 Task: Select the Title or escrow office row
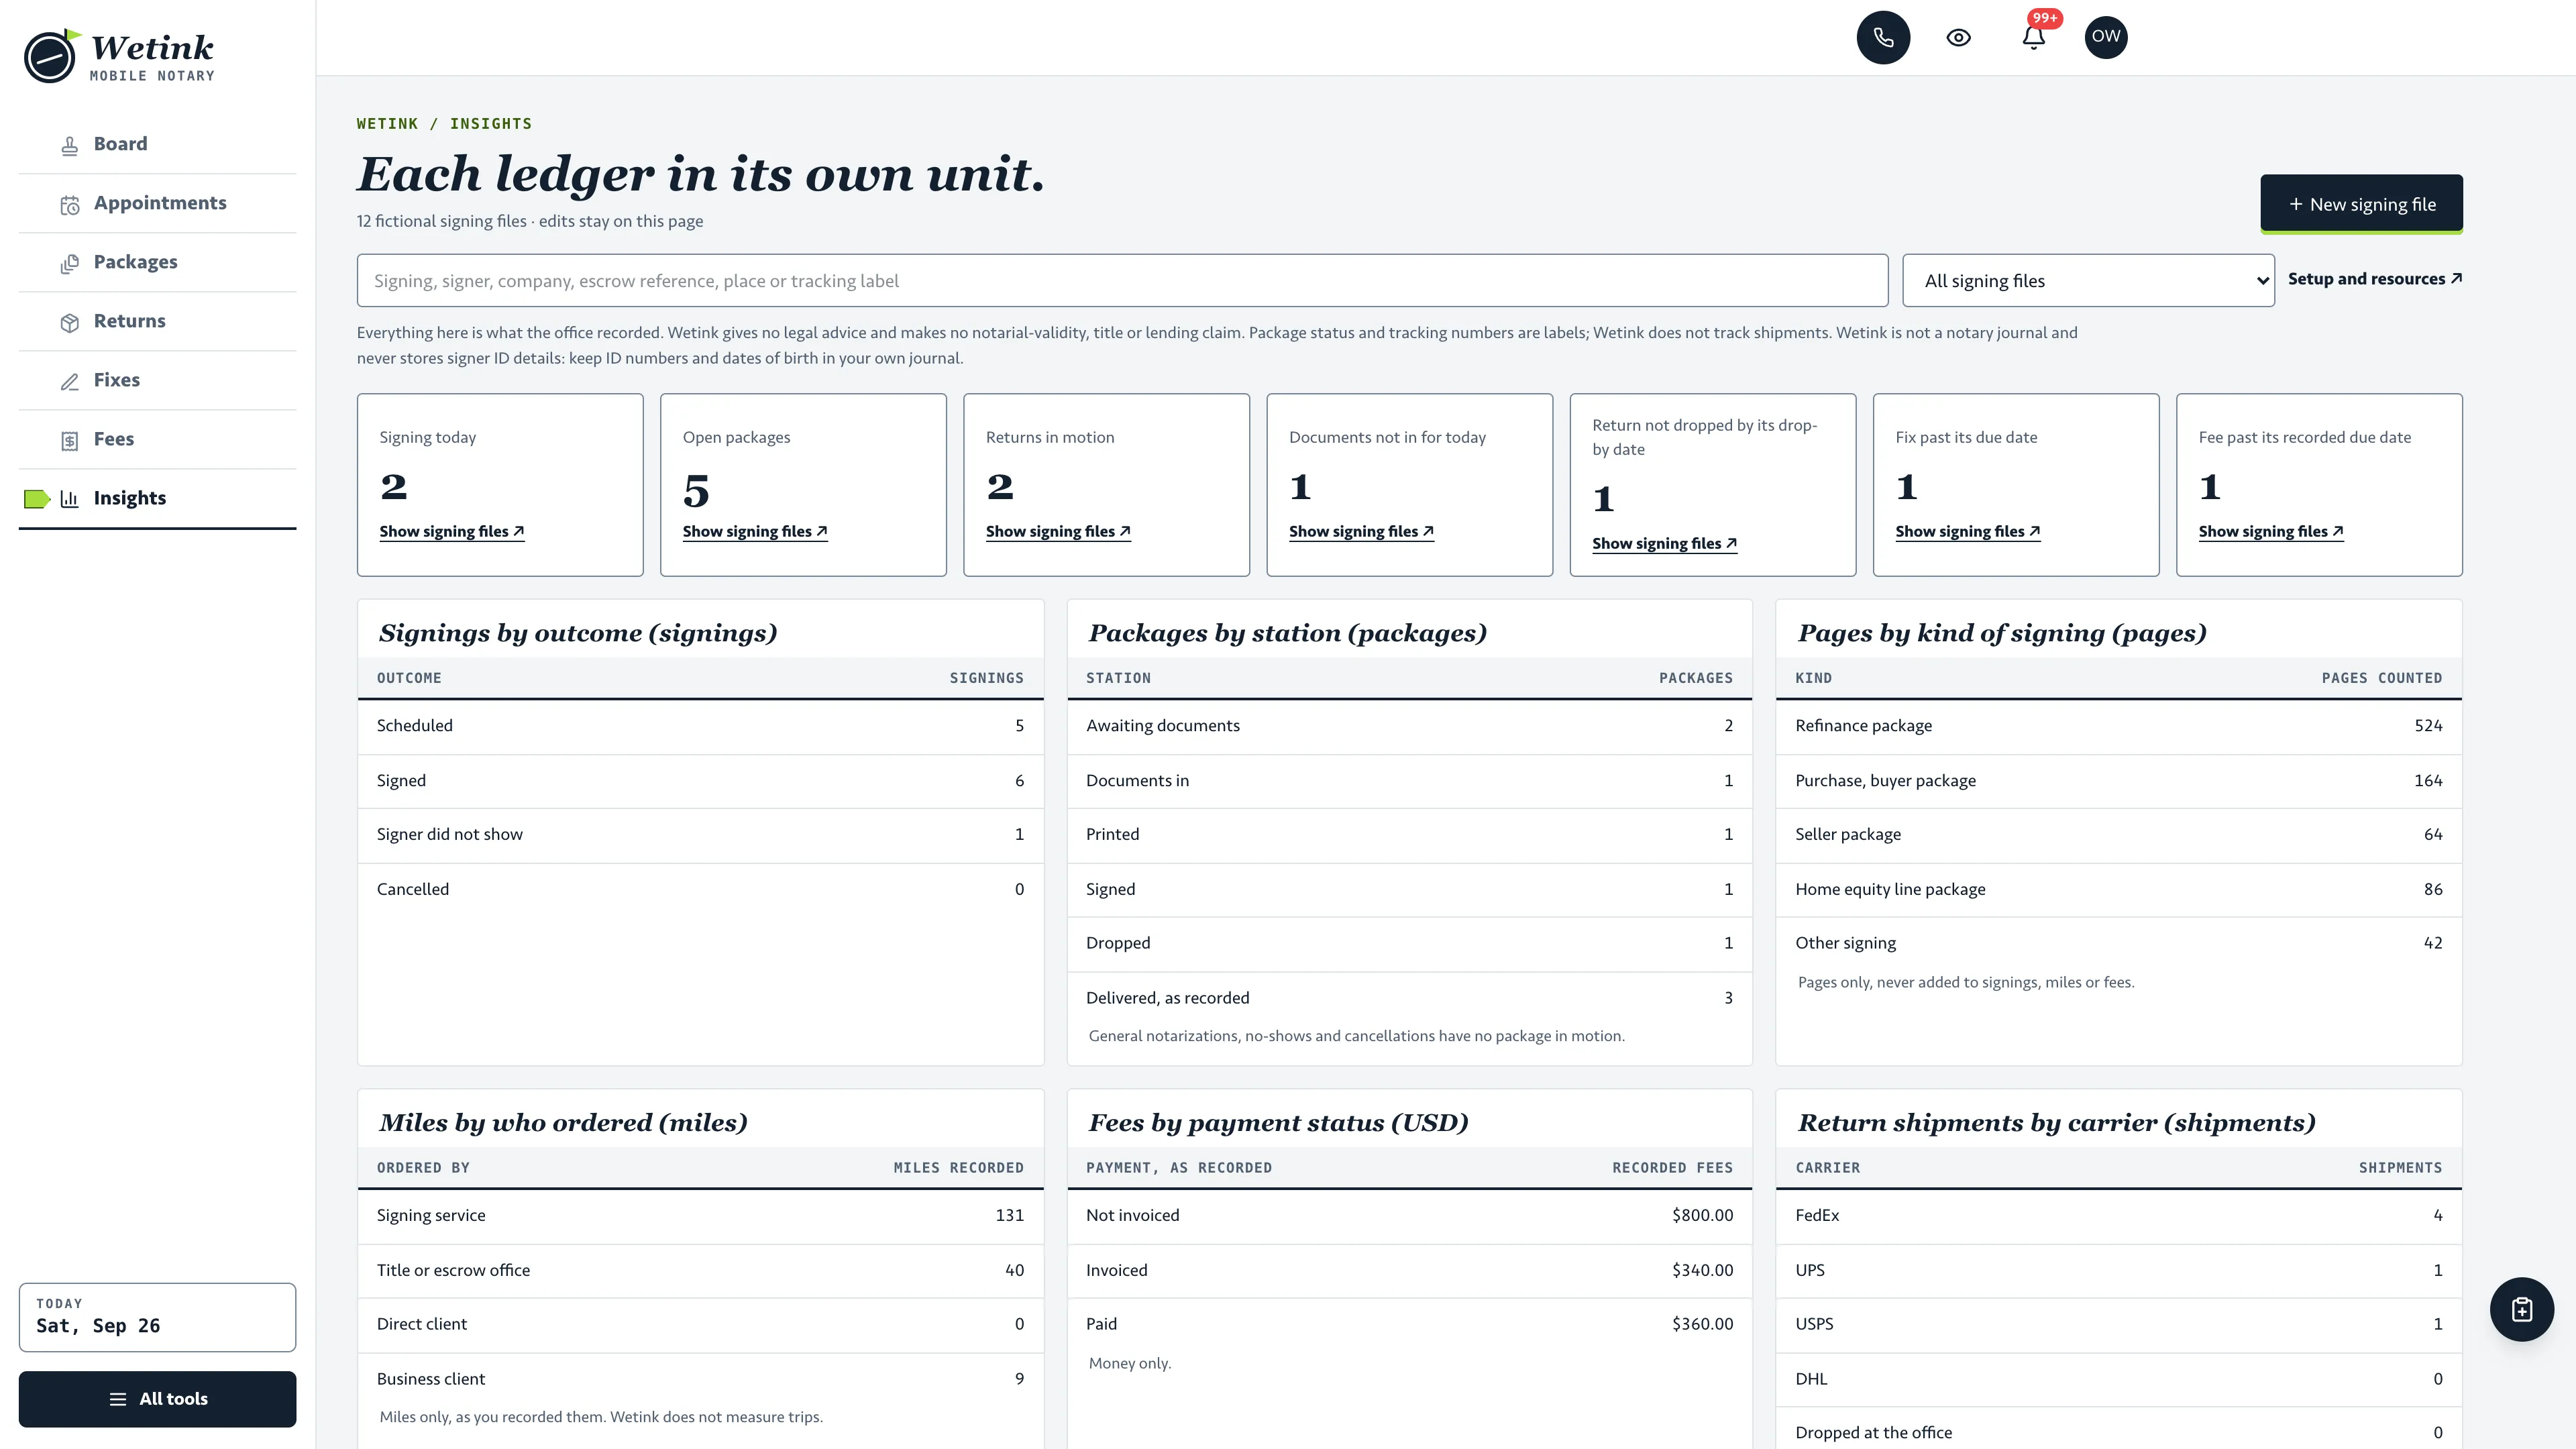[700, 1271]
